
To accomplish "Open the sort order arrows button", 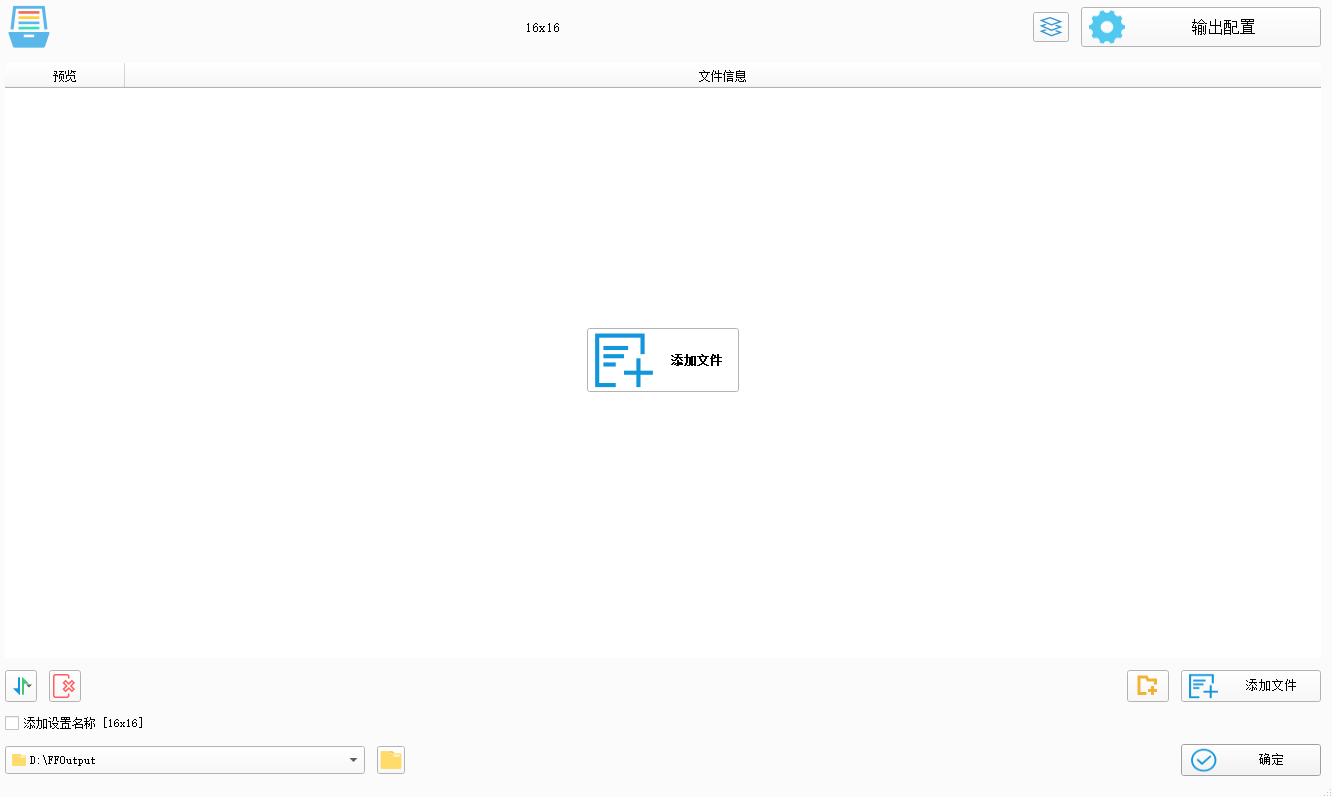I will [x=19, y=686].
